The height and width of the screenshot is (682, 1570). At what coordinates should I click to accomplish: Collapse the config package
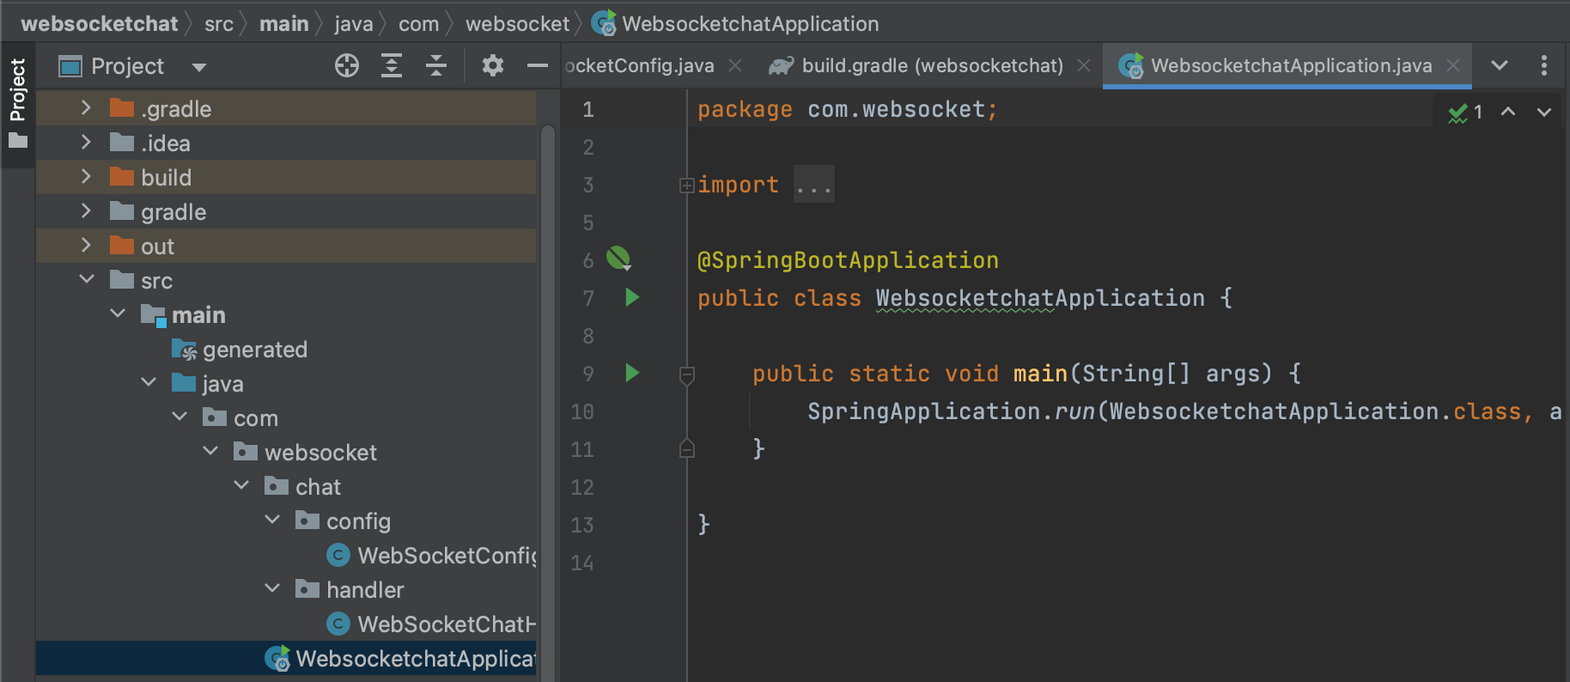coord(273,520)
